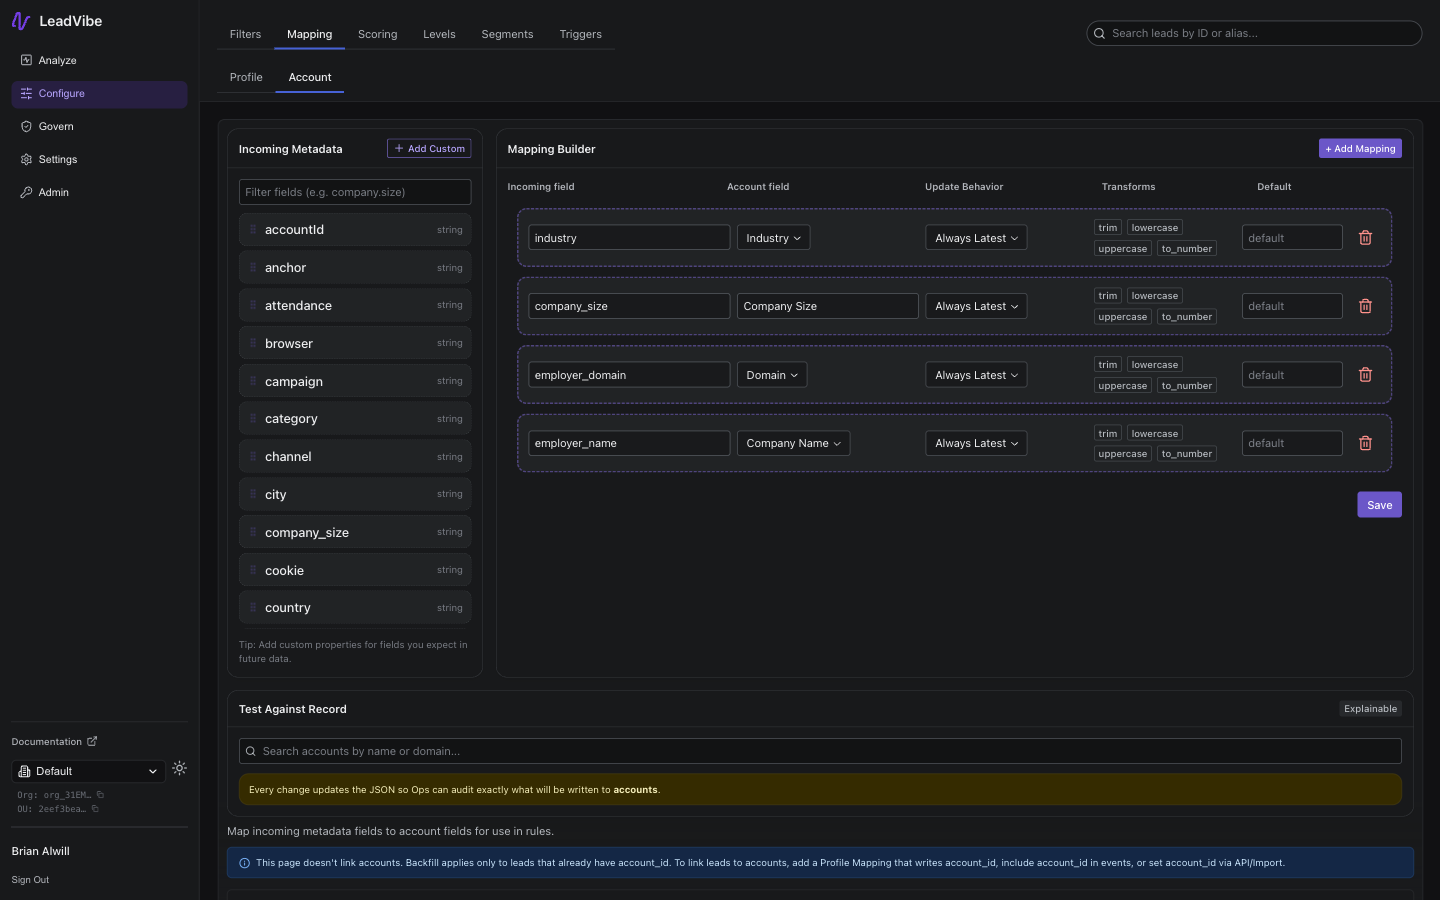Go to Govern in sidebar
1440x900 pixels.
tap(56, 127)
